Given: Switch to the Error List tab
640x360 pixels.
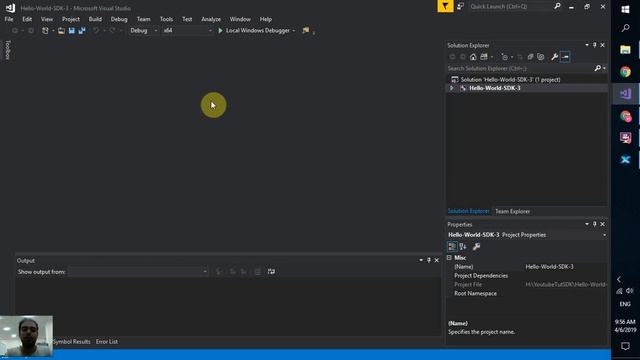Looking at the screenshot, I should point(107,342).
